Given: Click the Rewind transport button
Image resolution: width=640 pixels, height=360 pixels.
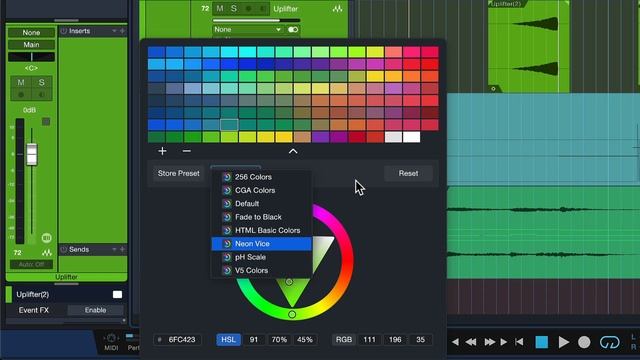Looking at the screenshot, I should click(x=471, y=342).
